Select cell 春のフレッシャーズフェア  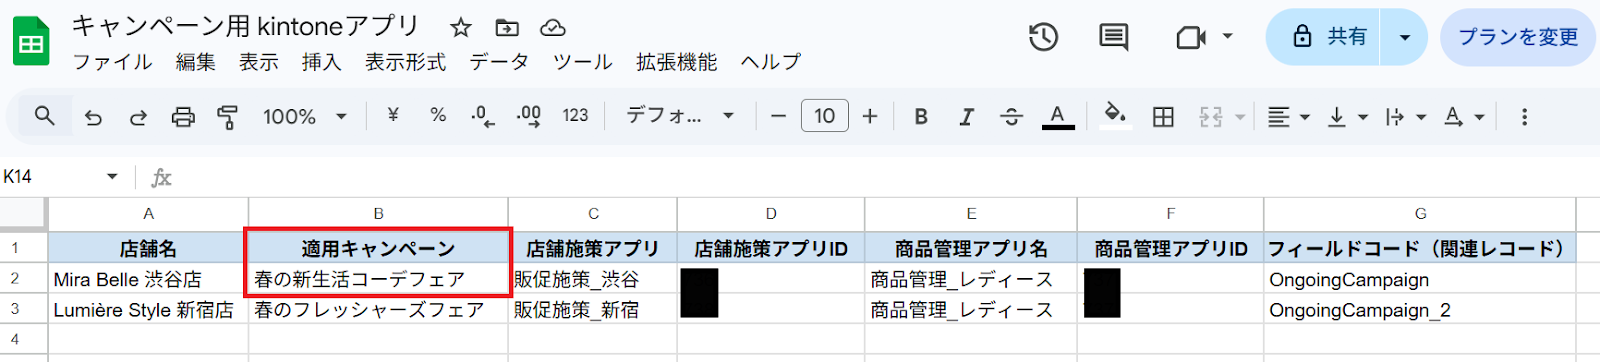tap(378, 309)
